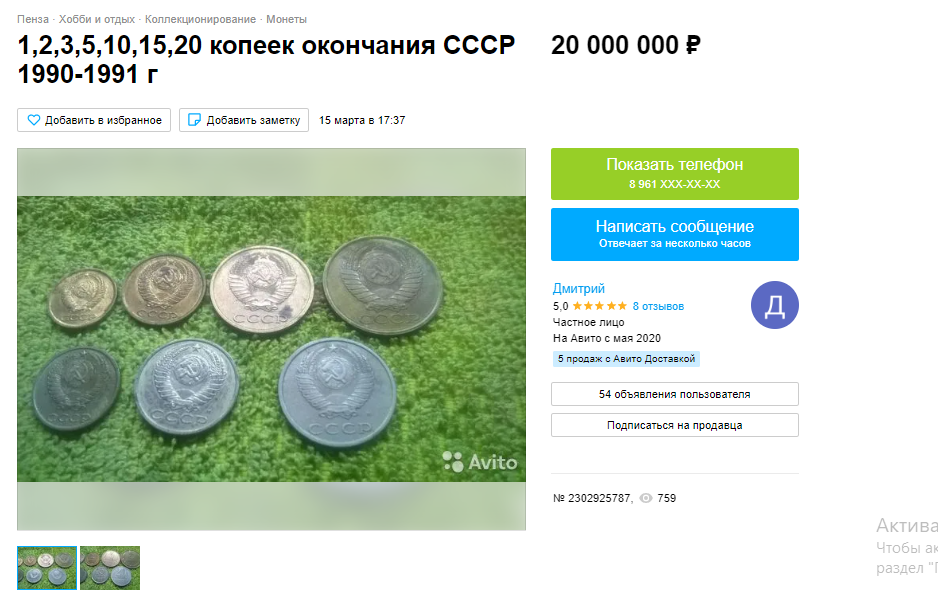Open the Хобби и отдых breadcrumb
The width and height of the screenshot is (938, 595).
97,19
